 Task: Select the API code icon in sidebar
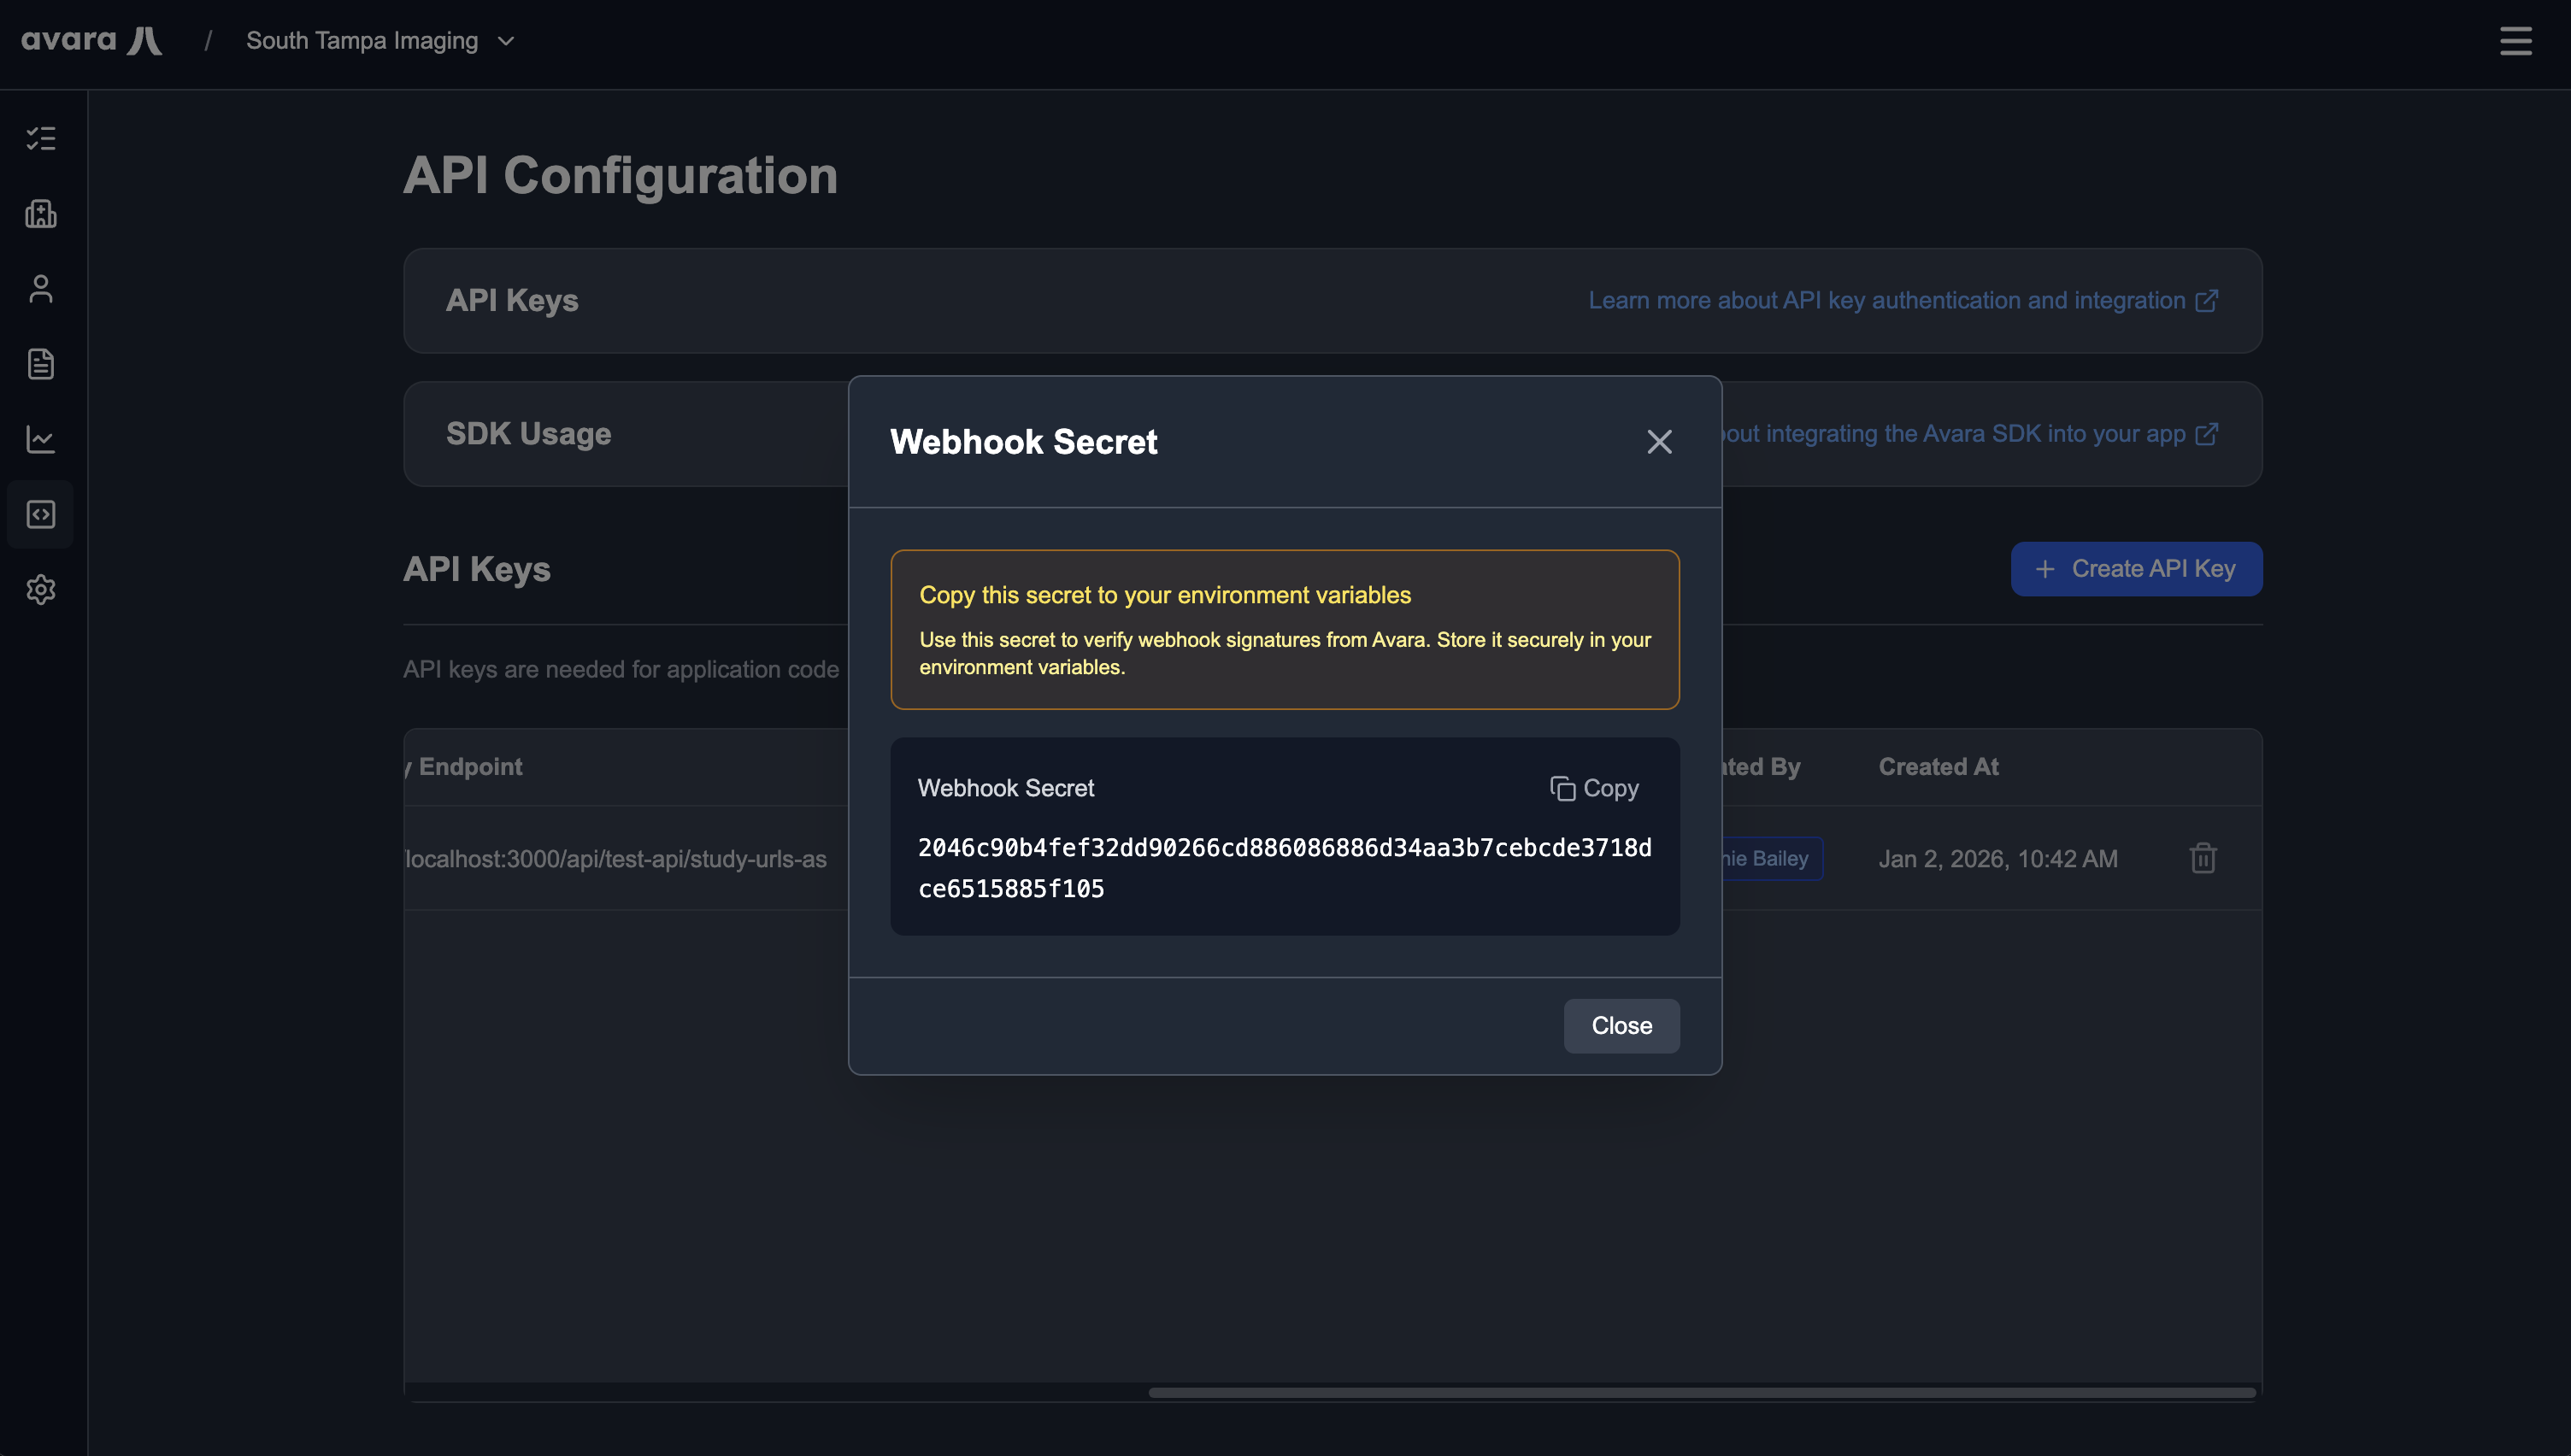tap(40, 514)
